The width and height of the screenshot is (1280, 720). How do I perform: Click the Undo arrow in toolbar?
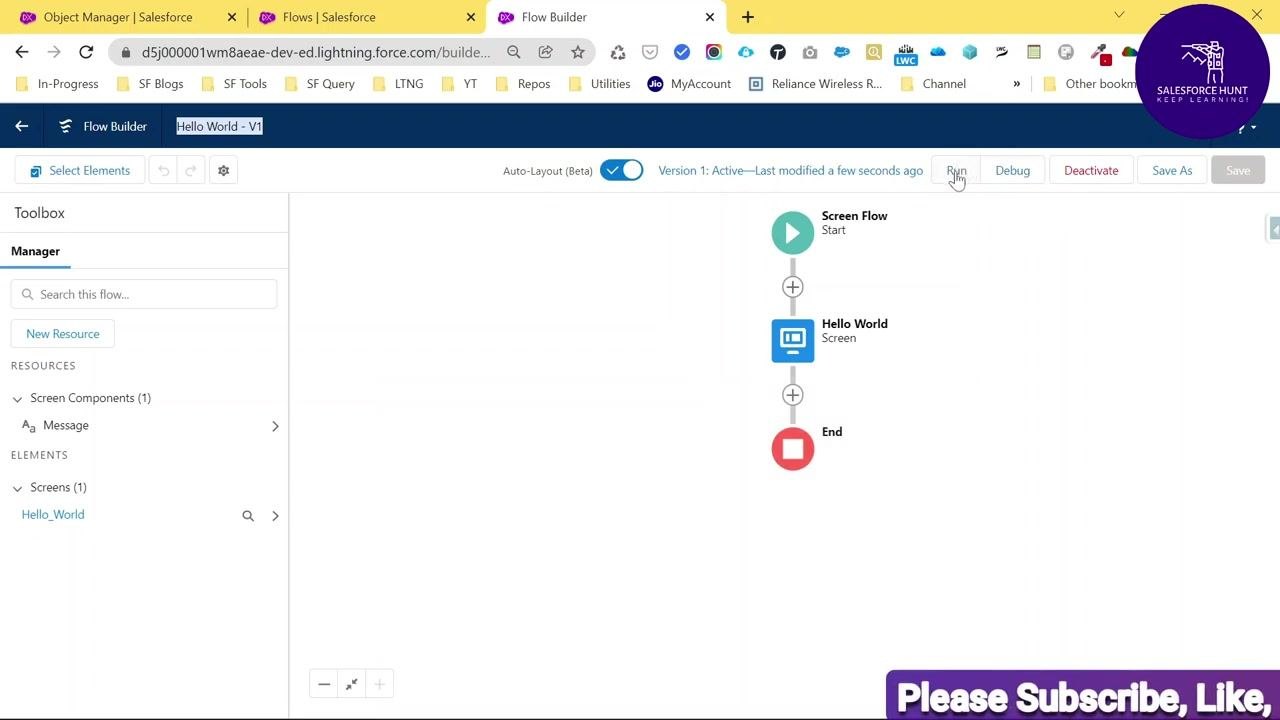click(x=163, y=171)
